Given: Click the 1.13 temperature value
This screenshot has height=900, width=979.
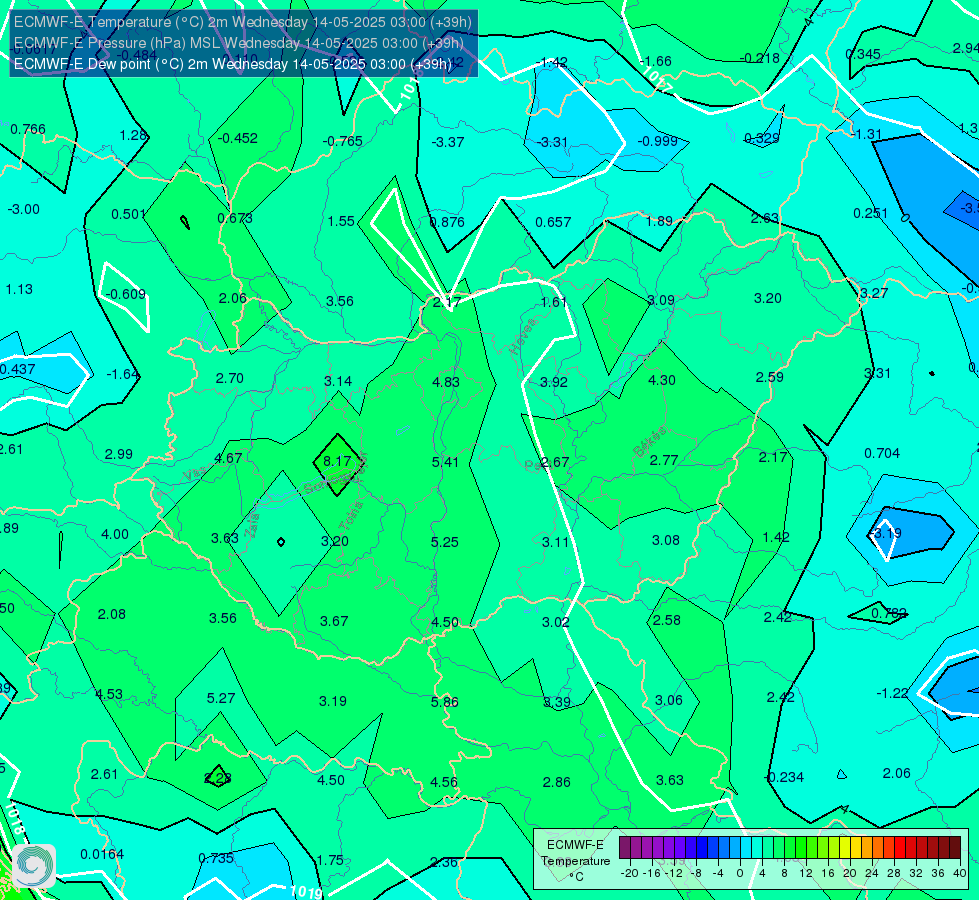Looking at the screenshot, I should point(19,289).
